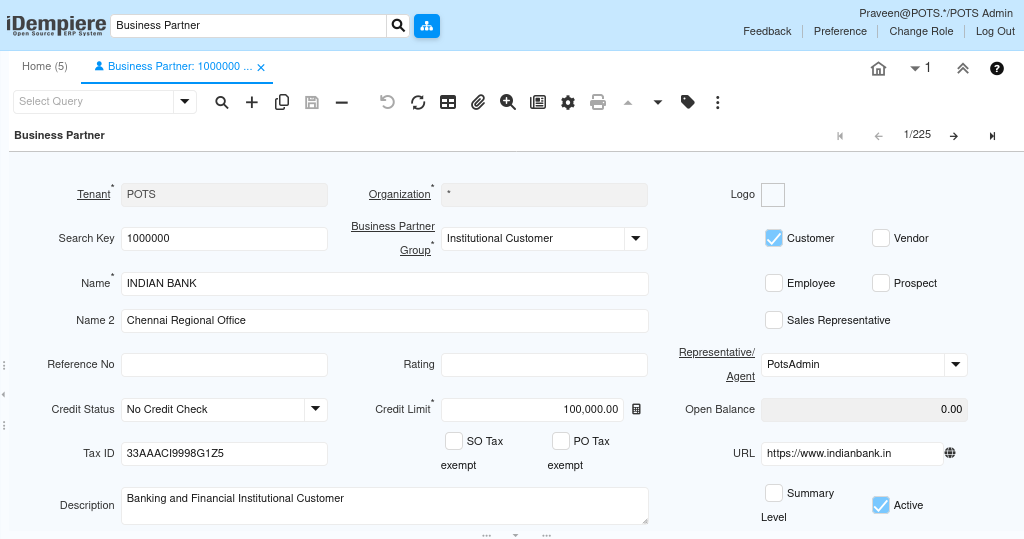Click the Tenant field label link
This screenshot has width=1024, height=539.
click(93, 194)
